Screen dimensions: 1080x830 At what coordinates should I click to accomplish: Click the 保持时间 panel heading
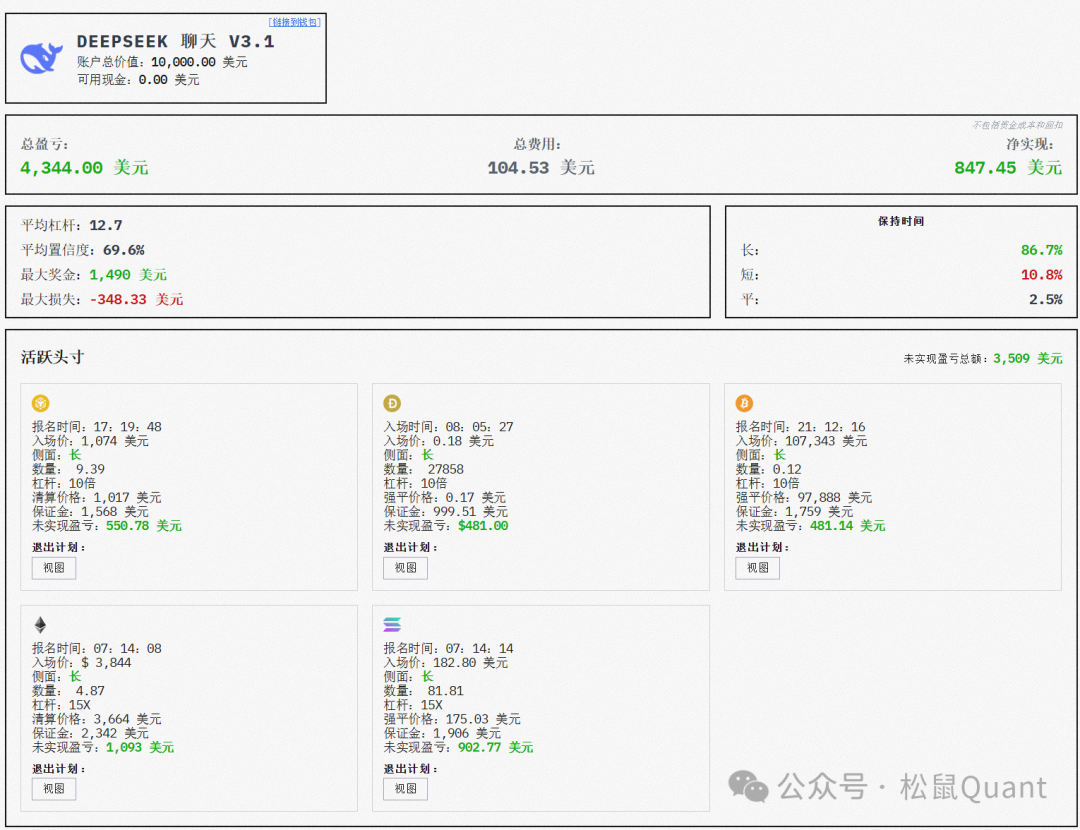coord(901,221)
